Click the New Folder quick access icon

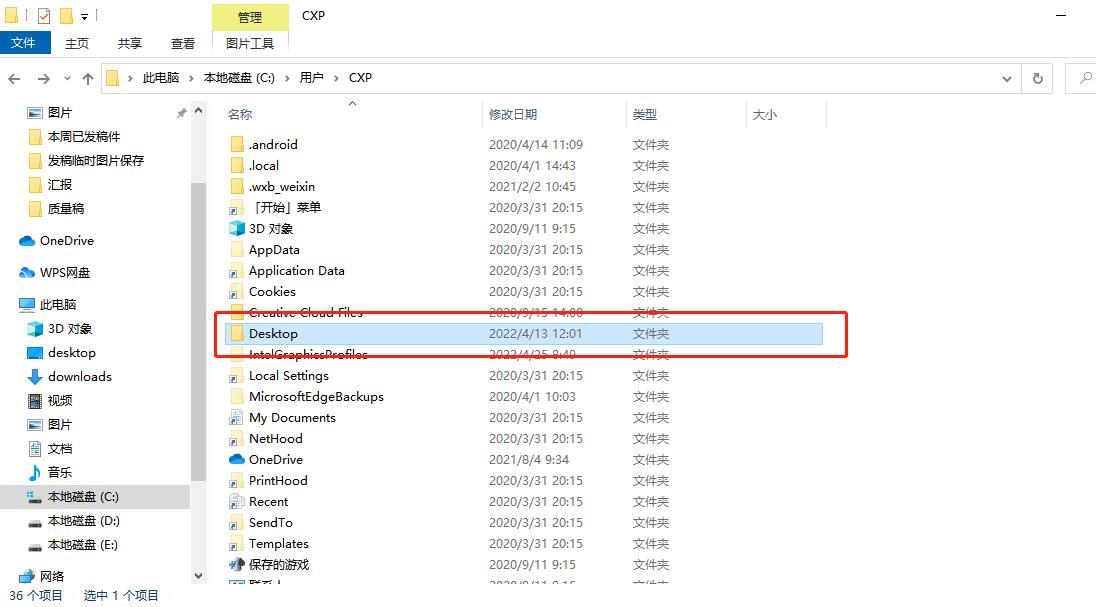tap(66, 15)
